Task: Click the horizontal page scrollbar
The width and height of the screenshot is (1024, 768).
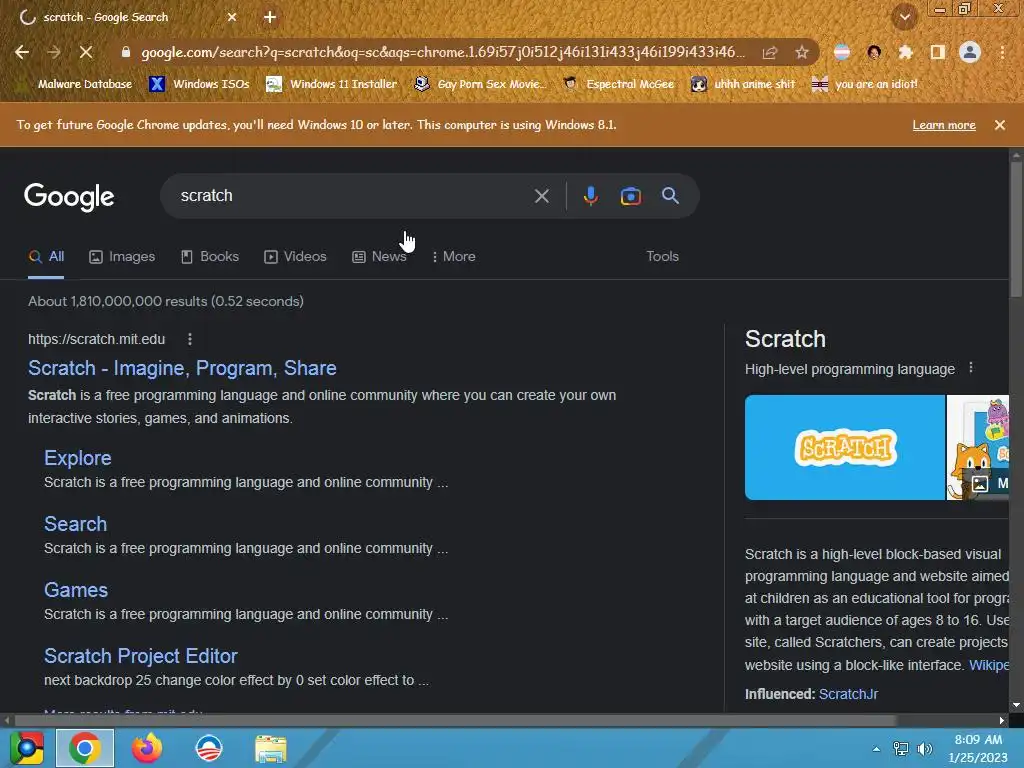Action: point(455,720)
